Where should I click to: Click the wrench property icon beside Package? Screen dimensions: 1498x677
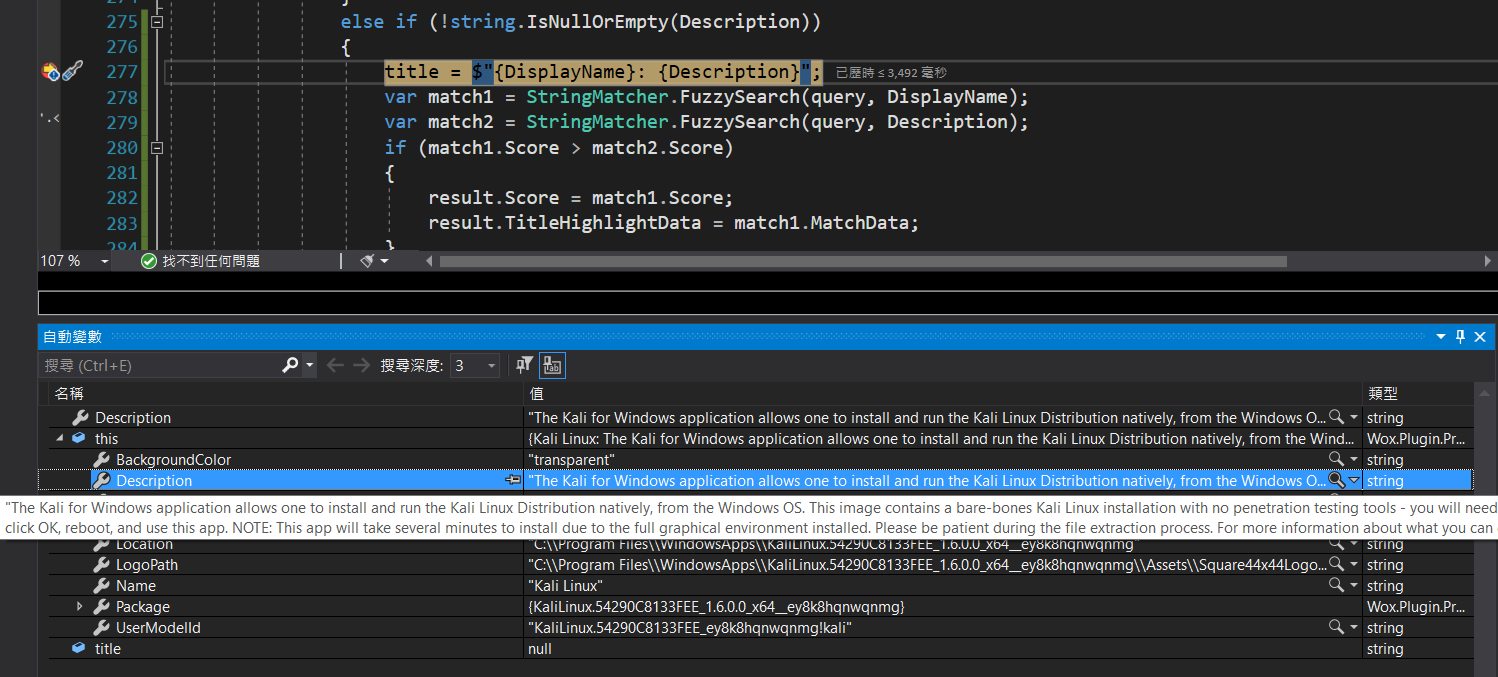click(101, 607)
